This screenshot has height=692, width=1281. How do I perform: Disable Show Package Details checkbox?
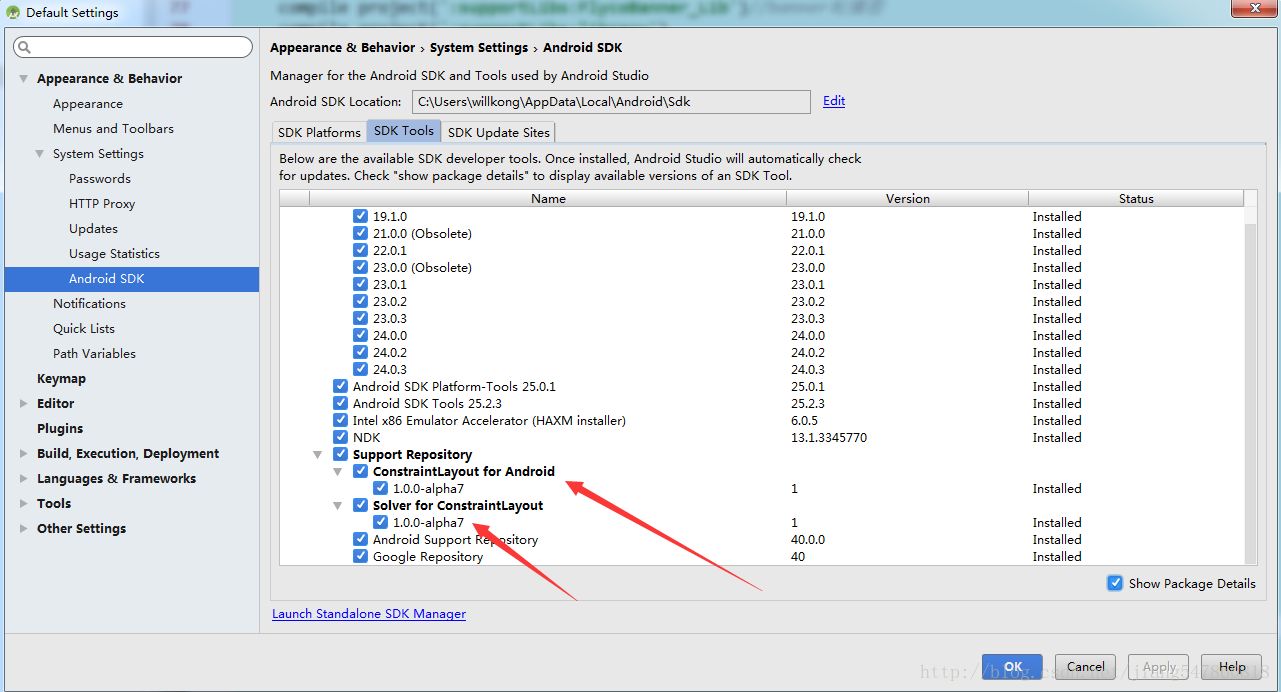click(x=1115, y=583)
